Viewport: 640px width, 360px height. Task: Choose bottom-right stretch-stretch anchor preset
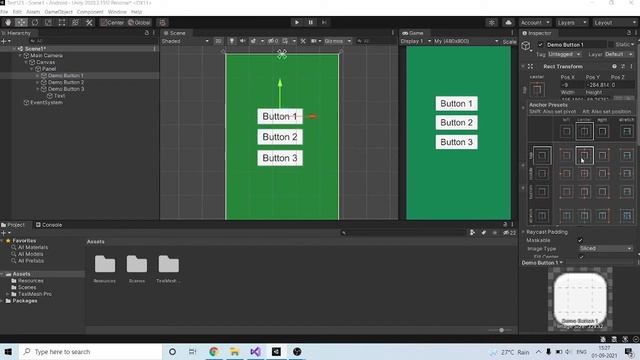(627, 216)
